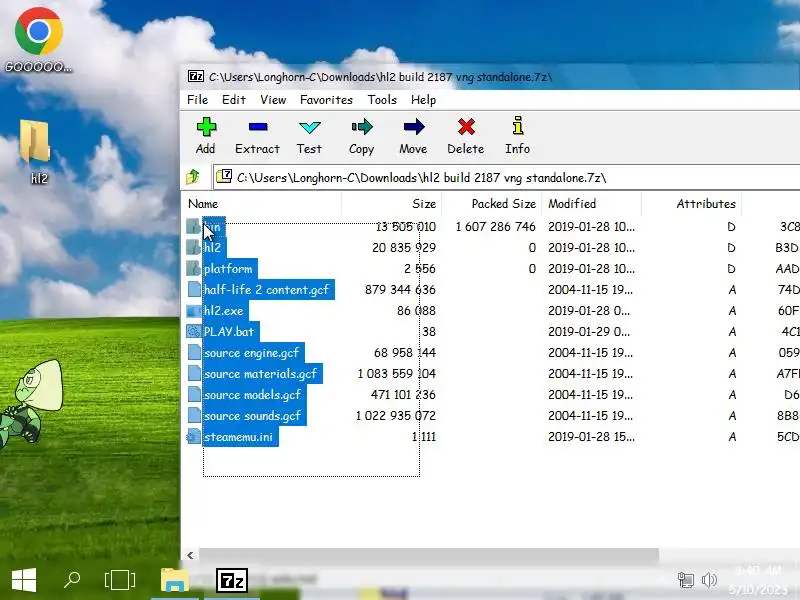Open the File menu

[x=197, y=100]
